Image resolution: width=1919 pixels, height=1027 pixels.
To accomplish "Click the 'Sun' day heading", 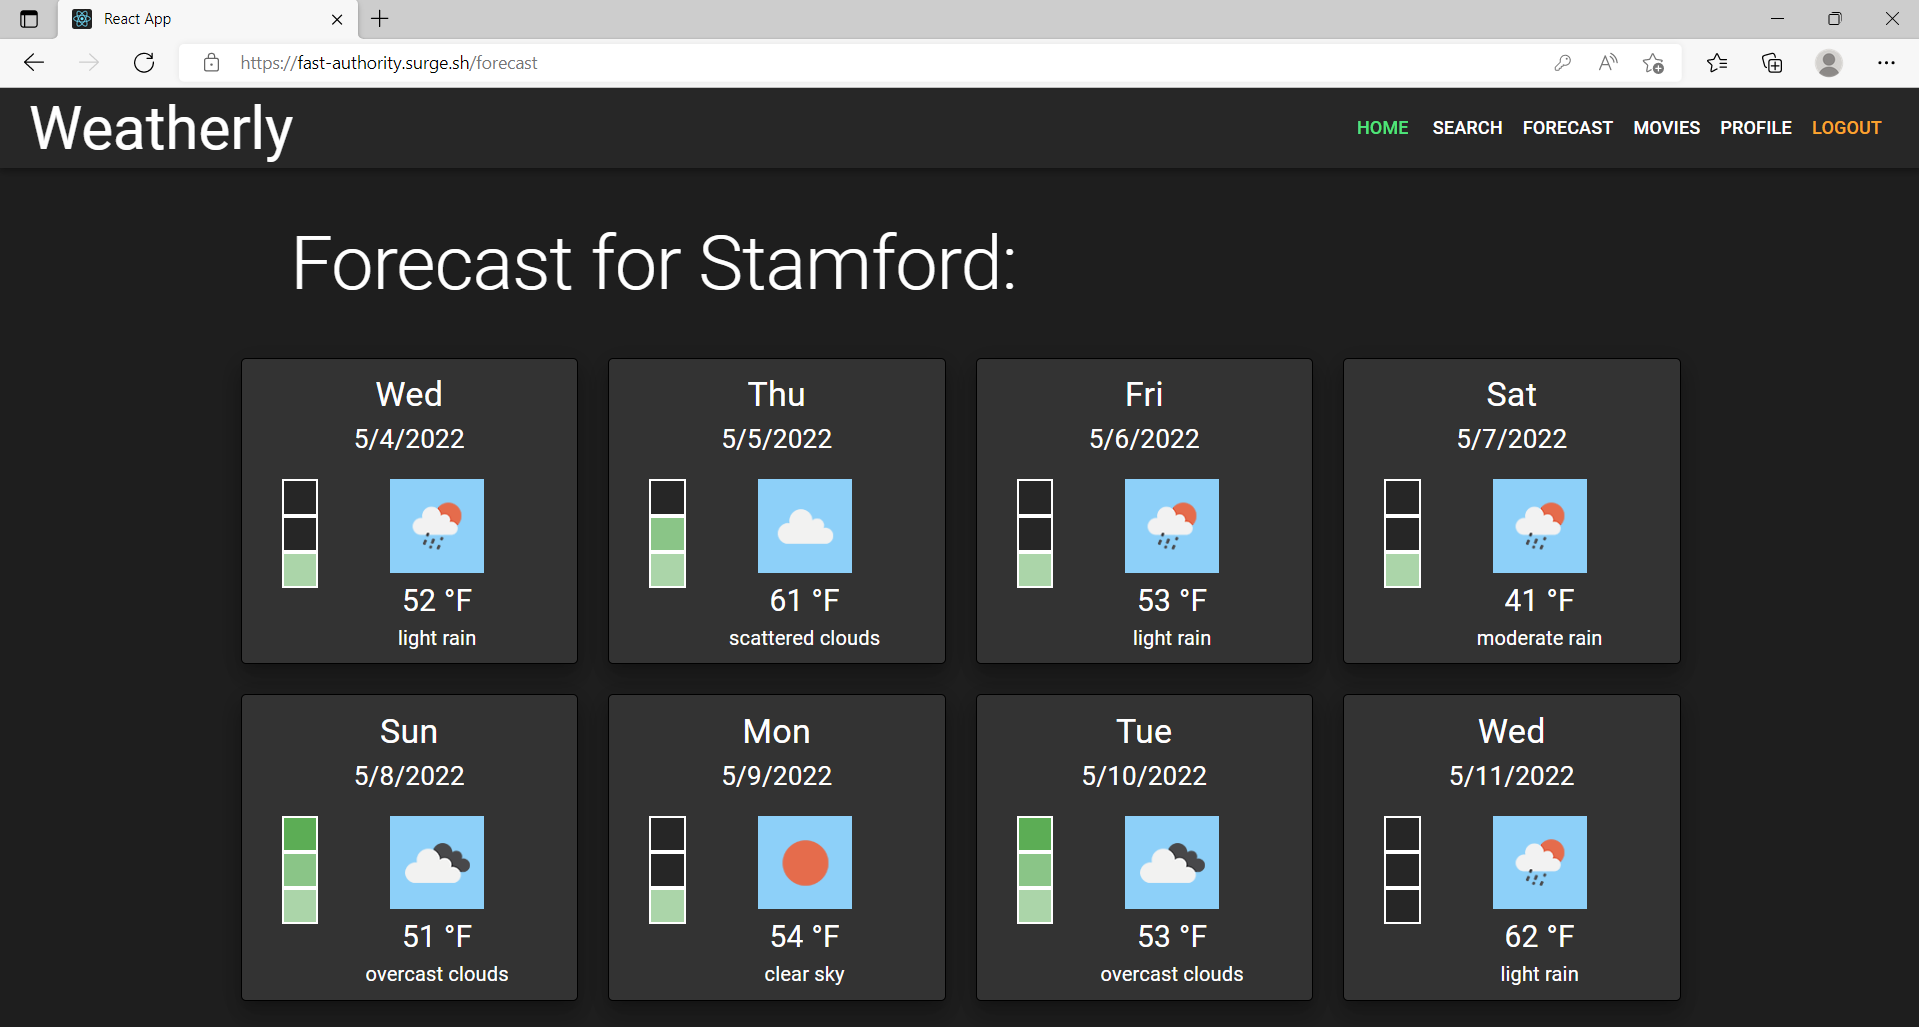I will tap(409, 731).
